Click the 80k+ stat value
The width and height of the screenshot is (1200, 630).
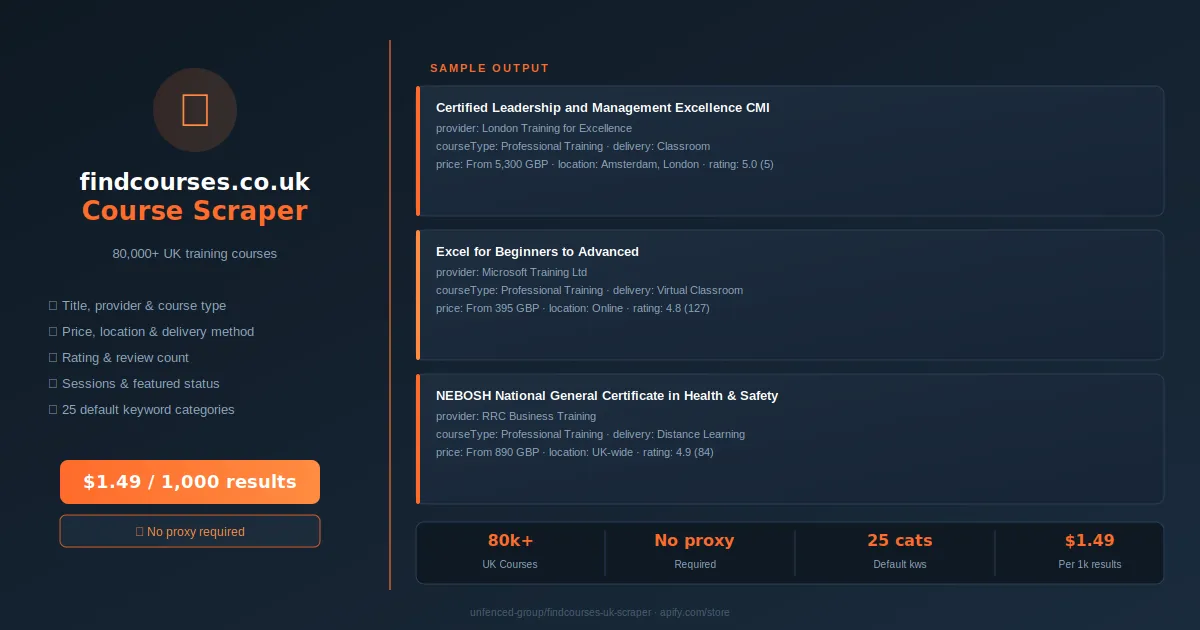coord(510,541)
